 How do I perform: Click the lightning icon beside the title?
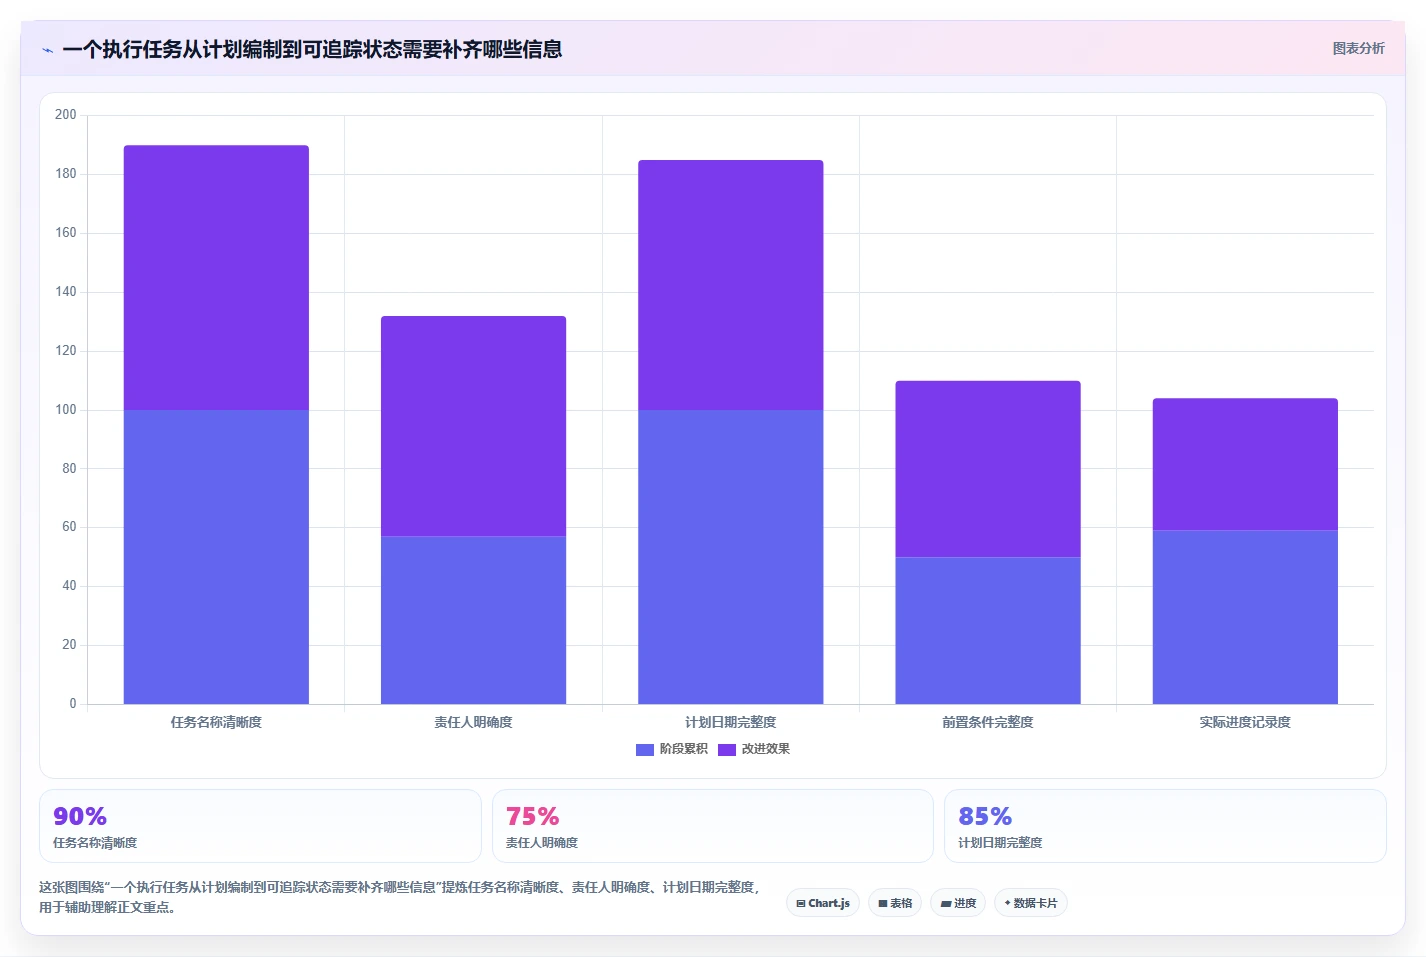[x=47, y=50]
